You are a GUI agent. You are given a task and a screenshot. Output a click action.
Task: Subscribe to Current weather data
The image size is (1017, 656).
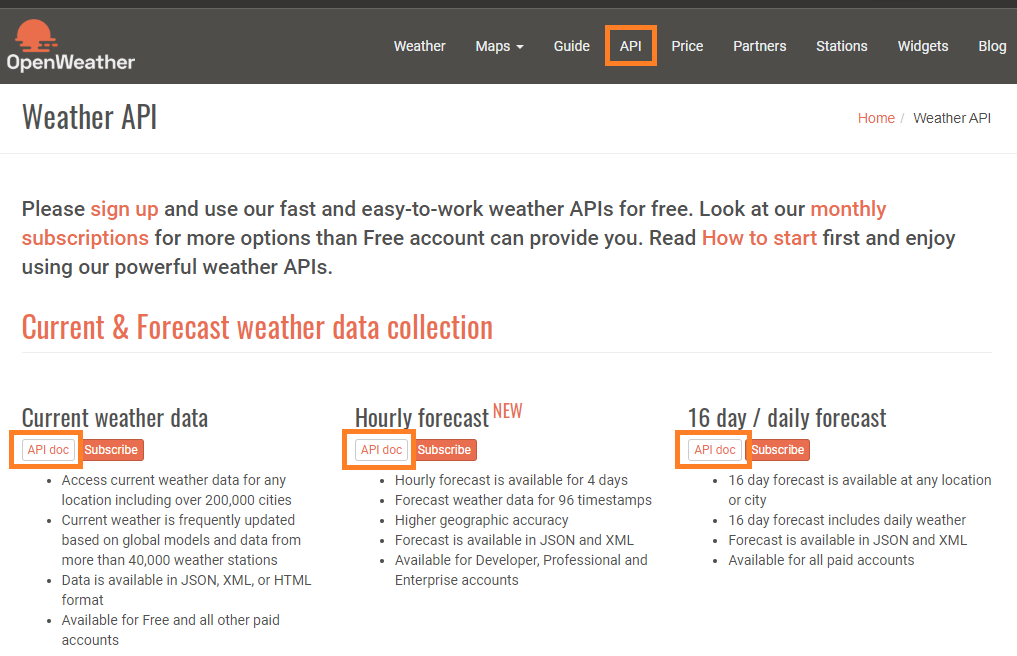(111, 450)
